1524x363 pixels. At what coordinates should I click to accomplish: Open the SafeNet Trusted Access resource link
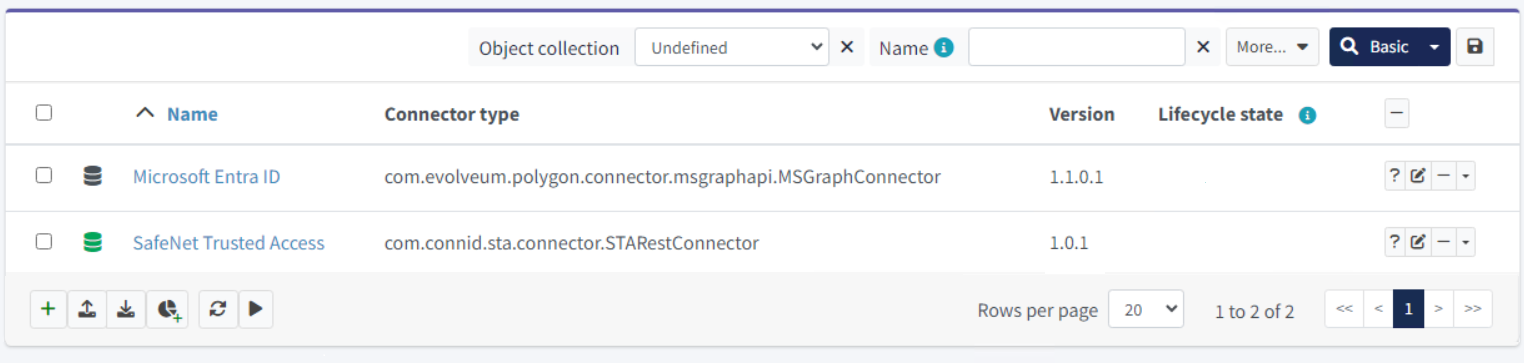click(229, 242)
